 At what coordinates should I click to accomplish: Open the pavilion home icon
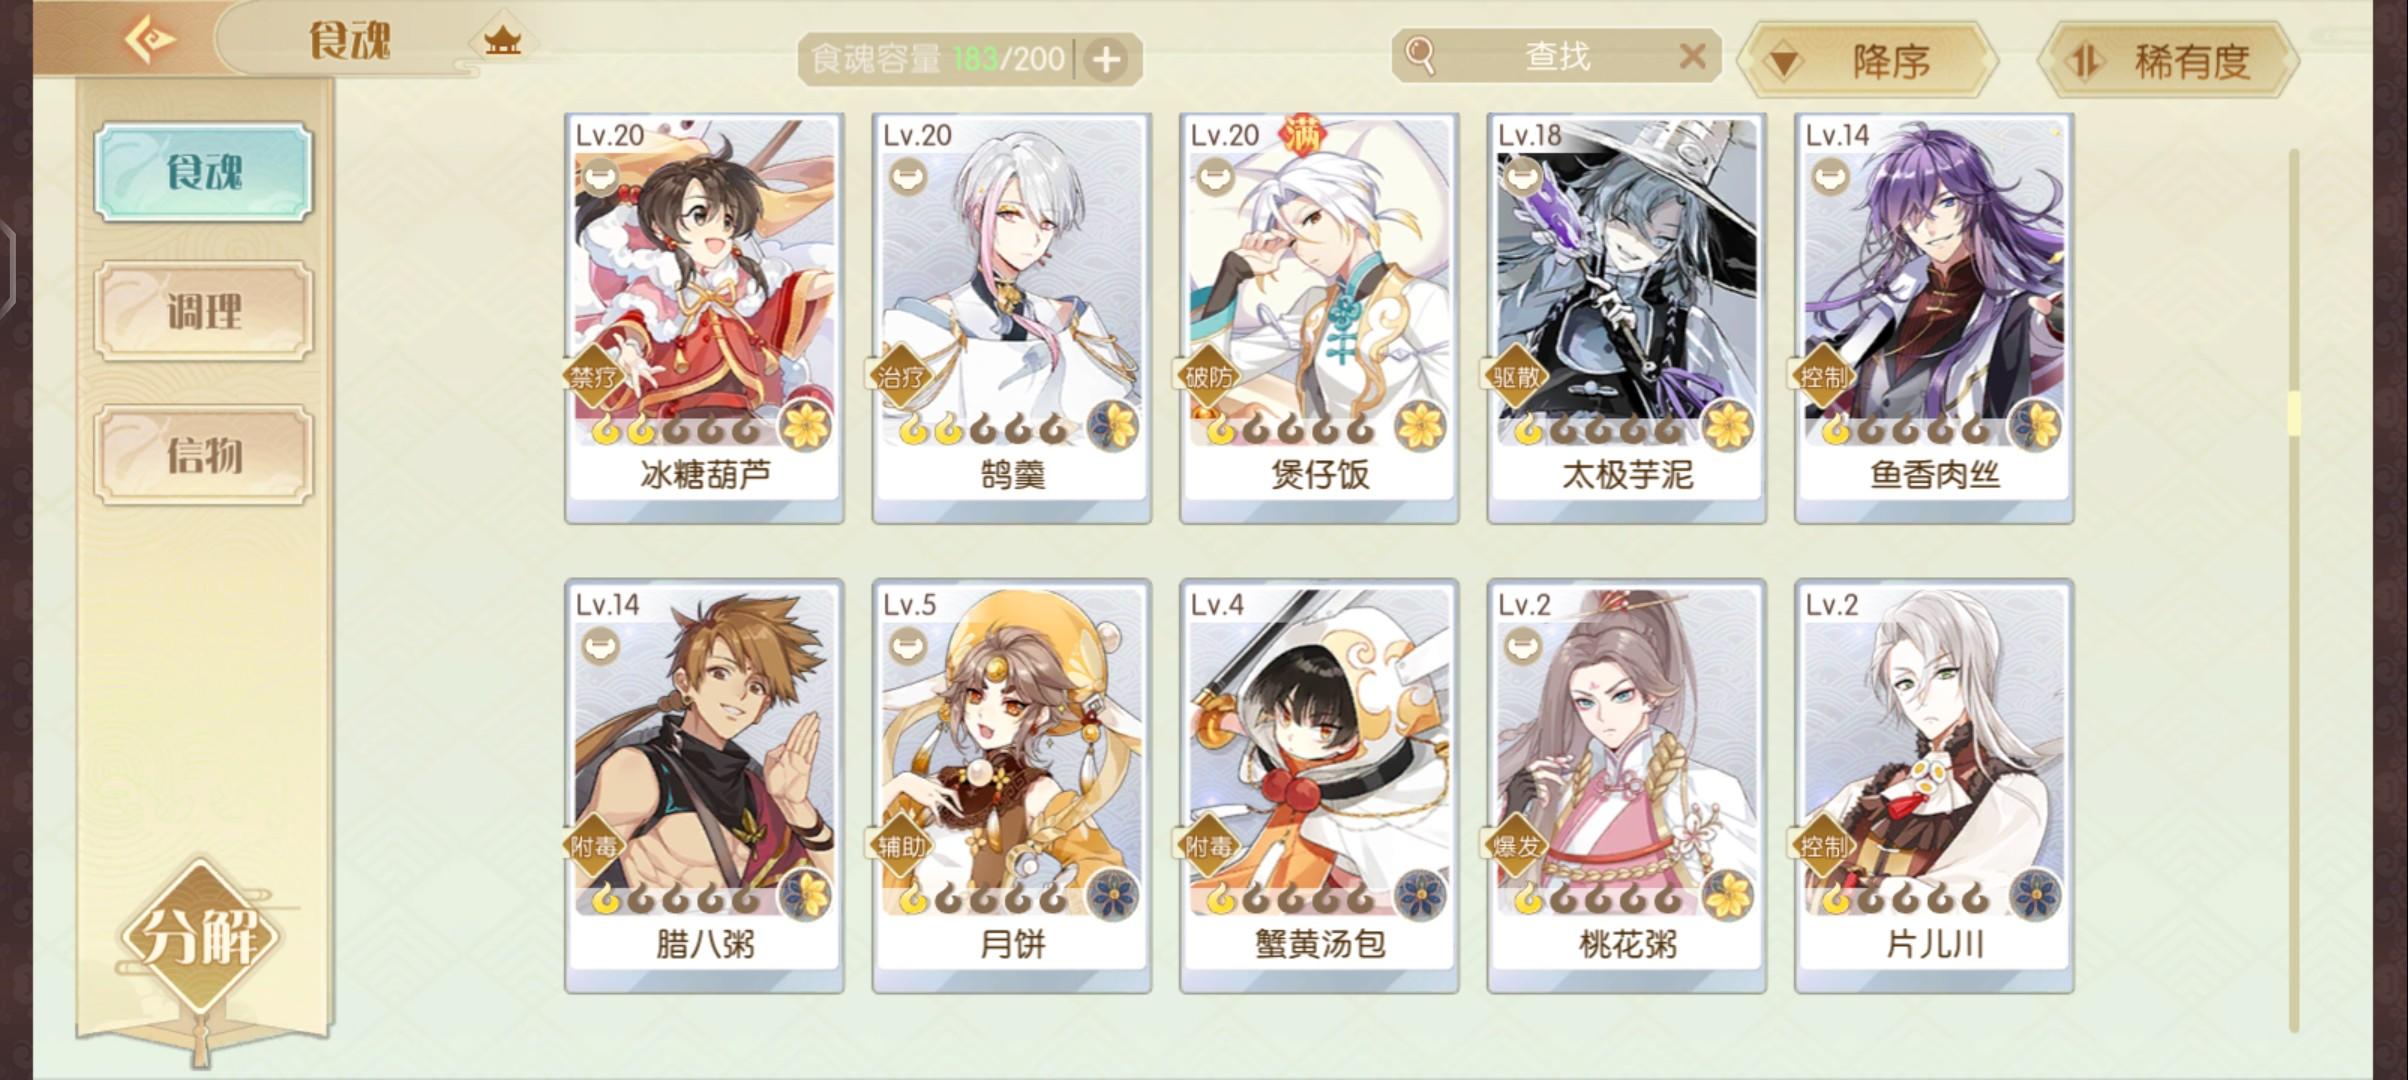coord(502,41)
